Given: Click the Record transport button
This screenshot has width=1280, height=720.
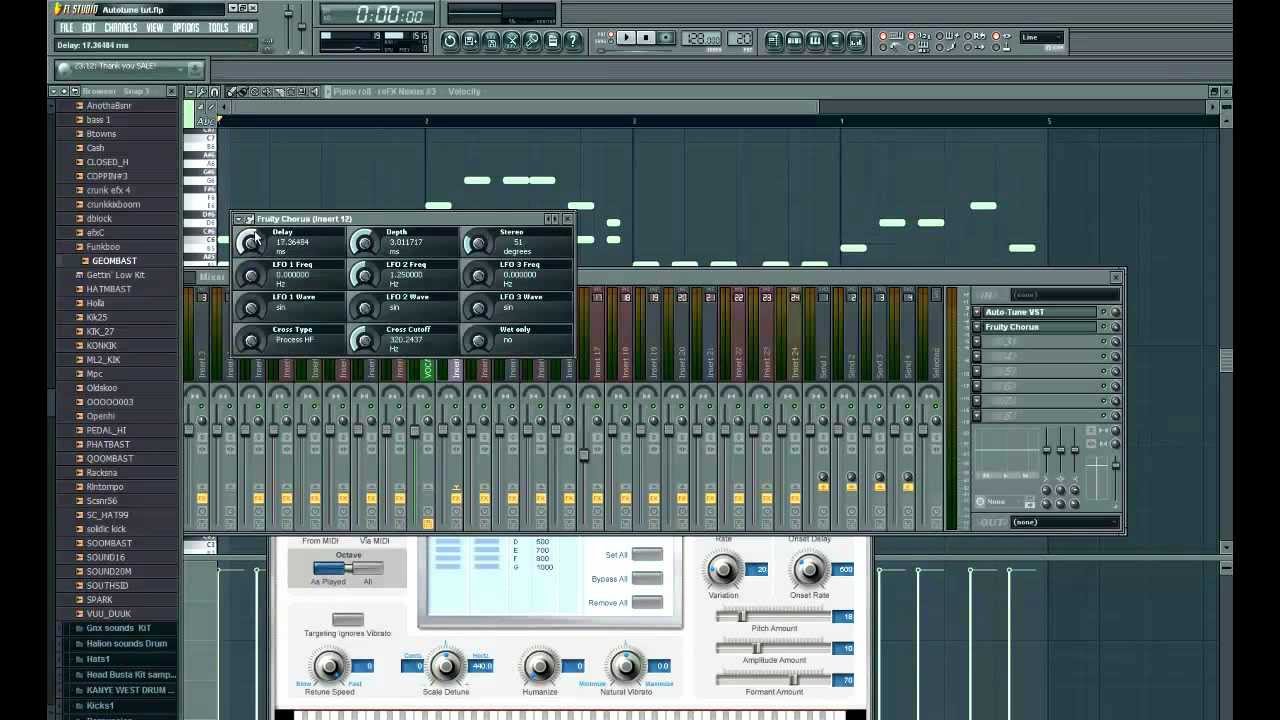Looking at the screenshot, I should pyautogui.click(x=665, y=38).
